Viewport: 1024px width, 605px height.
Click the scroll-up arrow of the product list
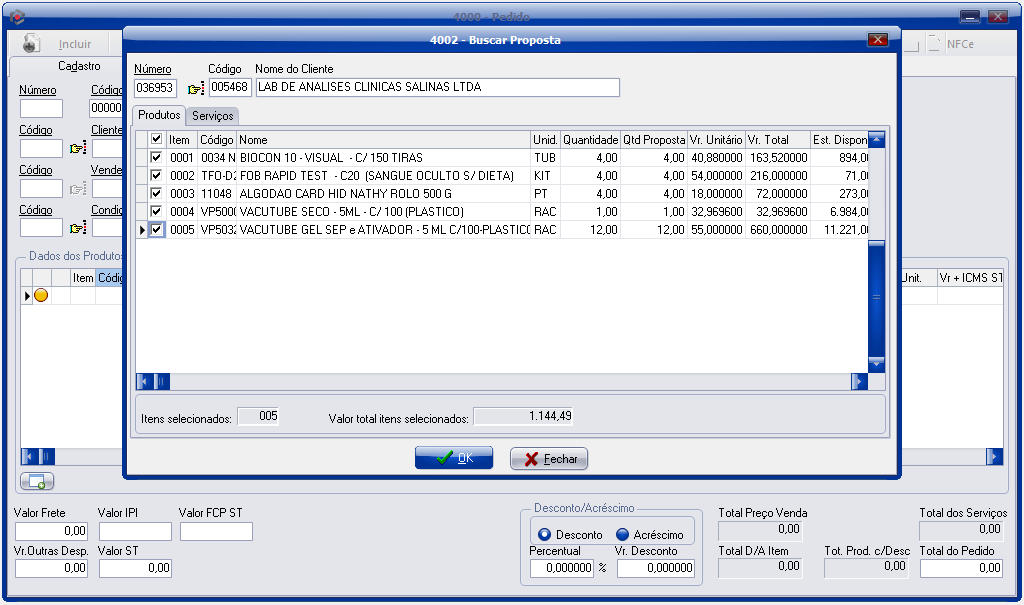pyautogui.click(x=876, y=139)
